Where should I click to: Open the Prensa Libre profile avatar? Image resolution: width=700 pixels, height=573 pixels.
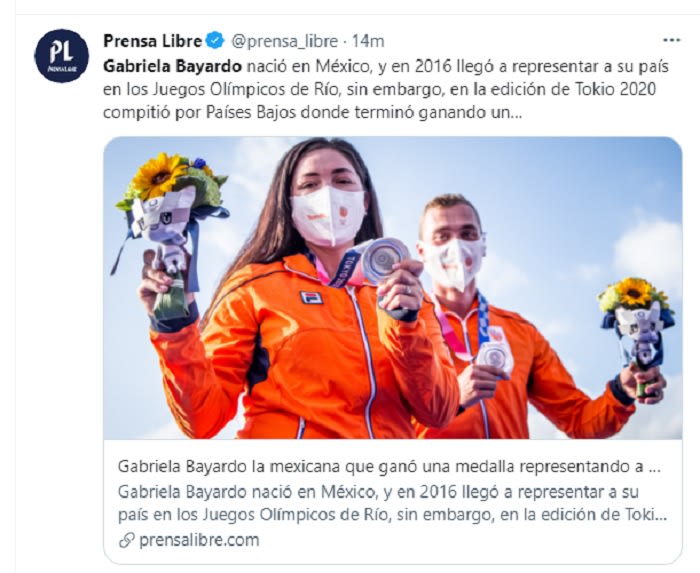(x=62, y=56)
